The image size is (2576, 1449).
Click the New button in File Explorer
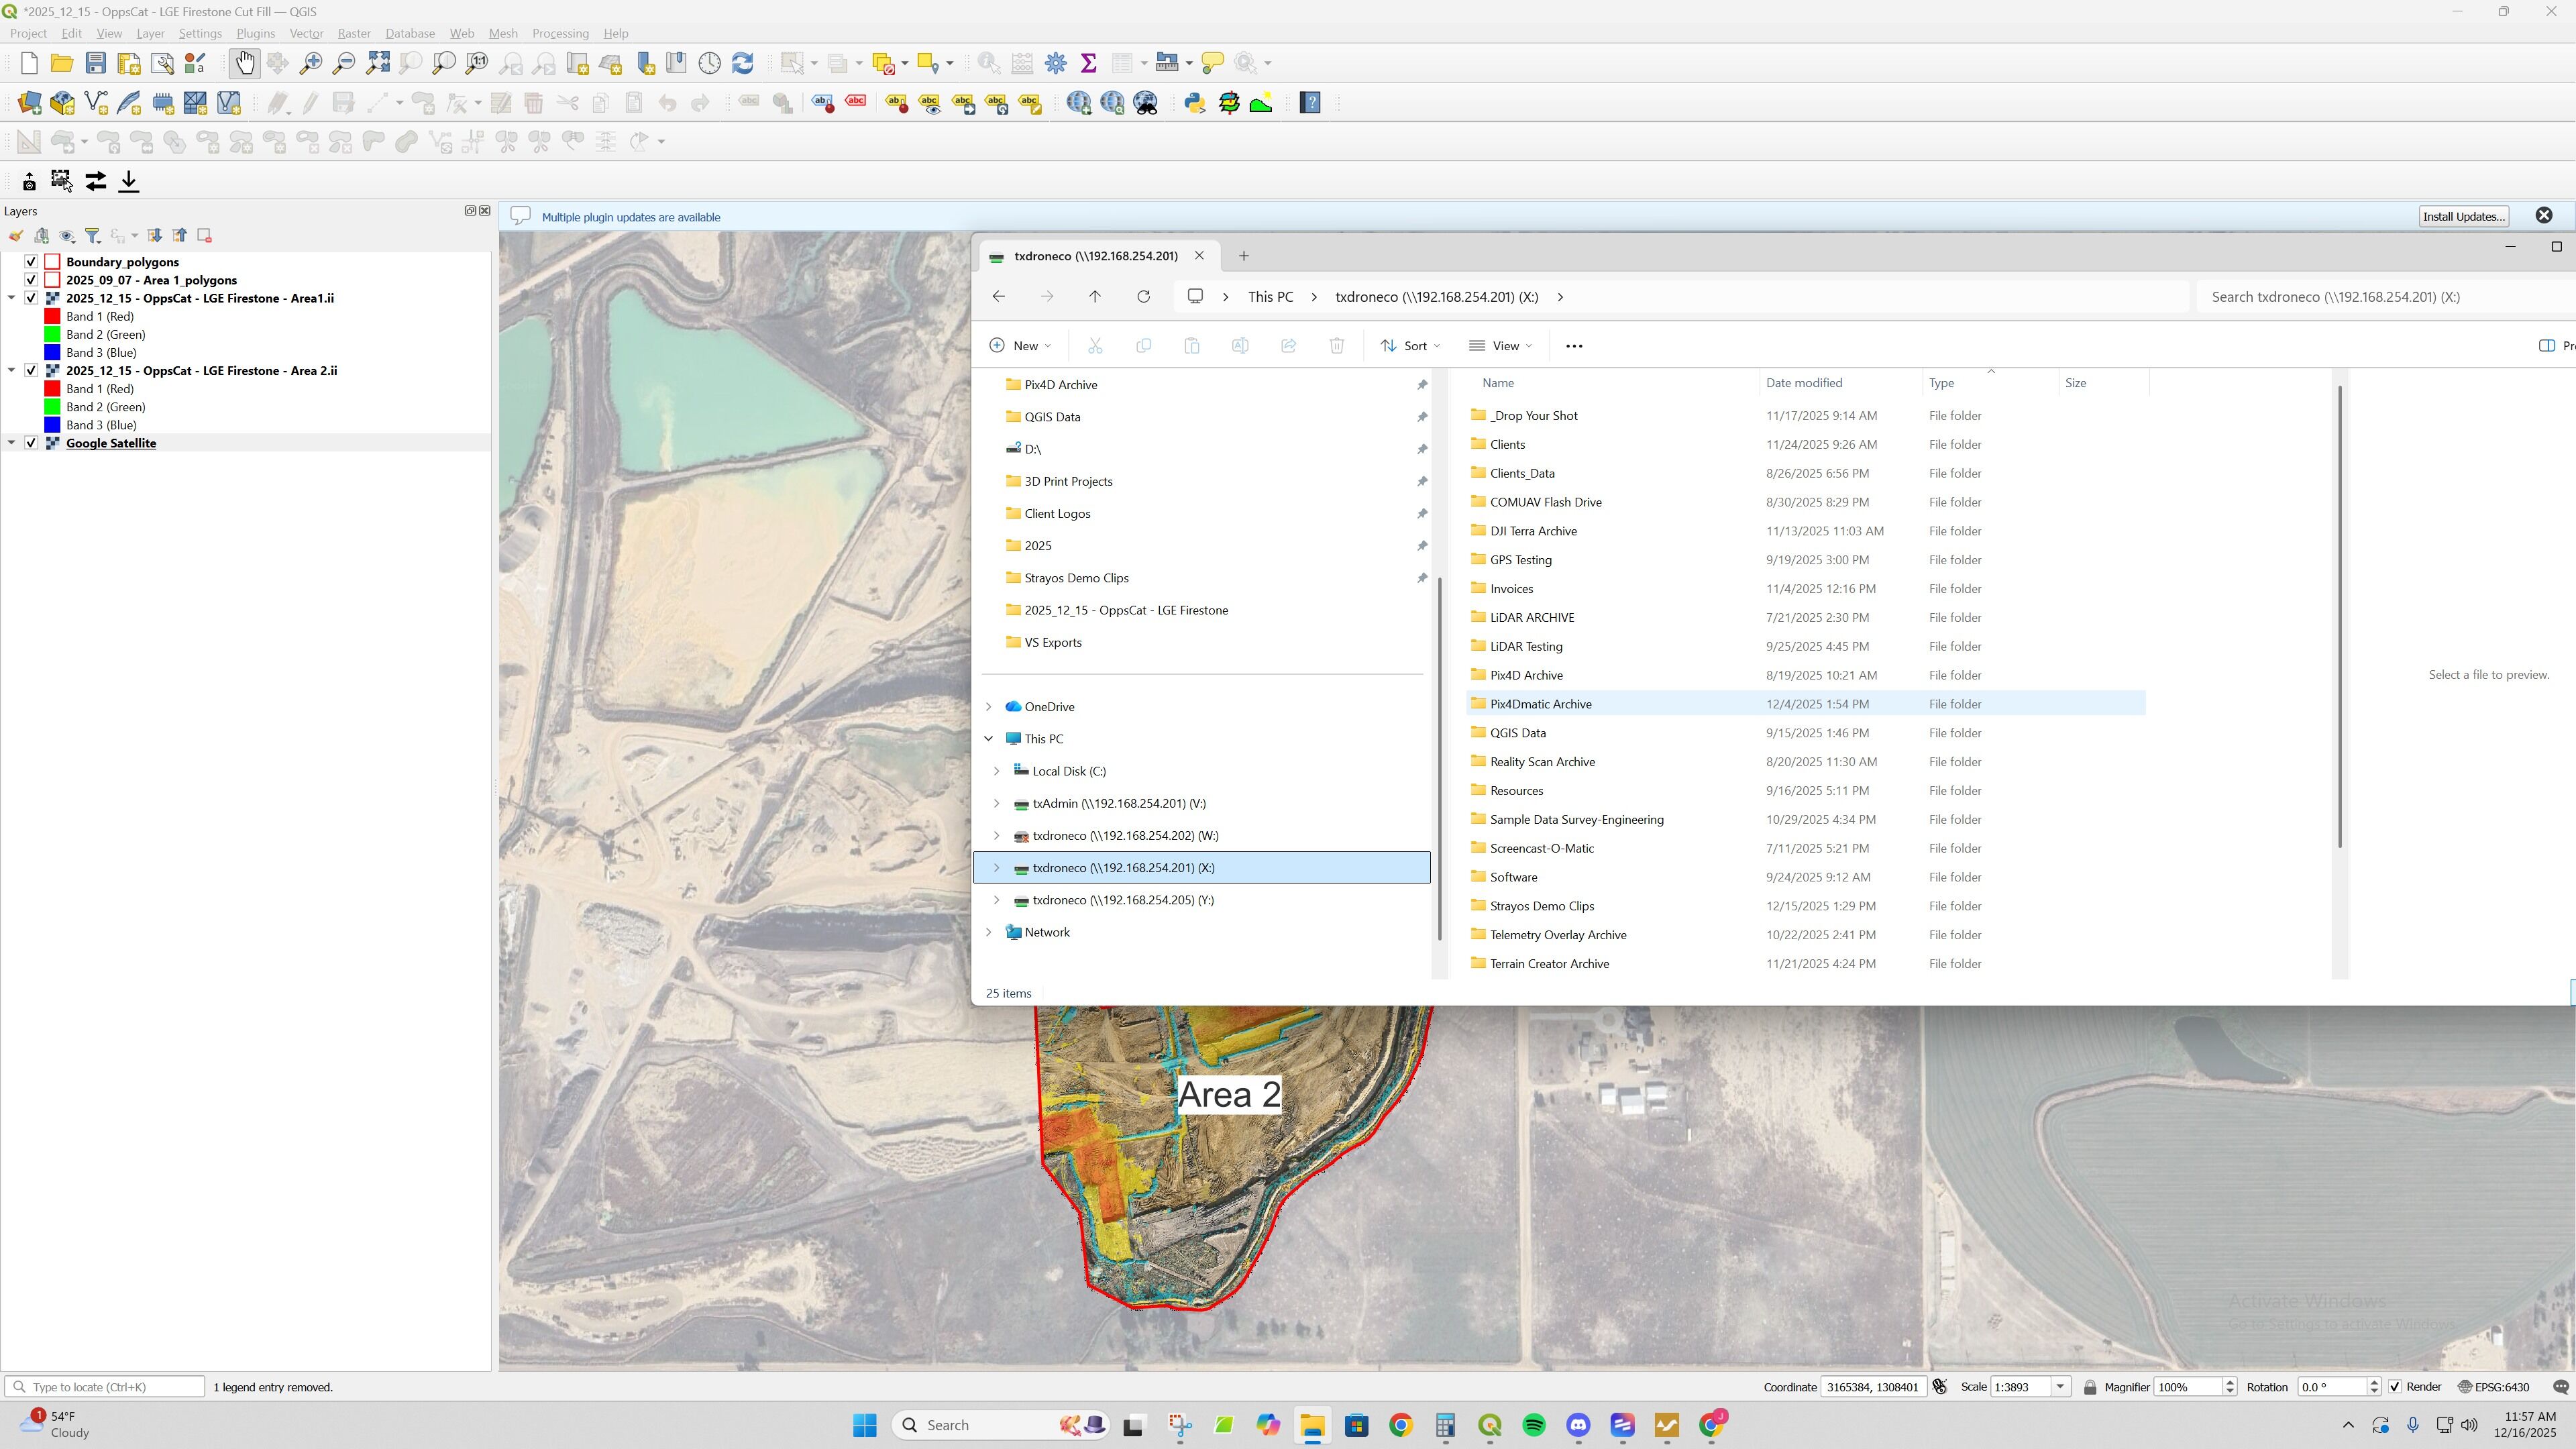click(x=1020, y=346)
